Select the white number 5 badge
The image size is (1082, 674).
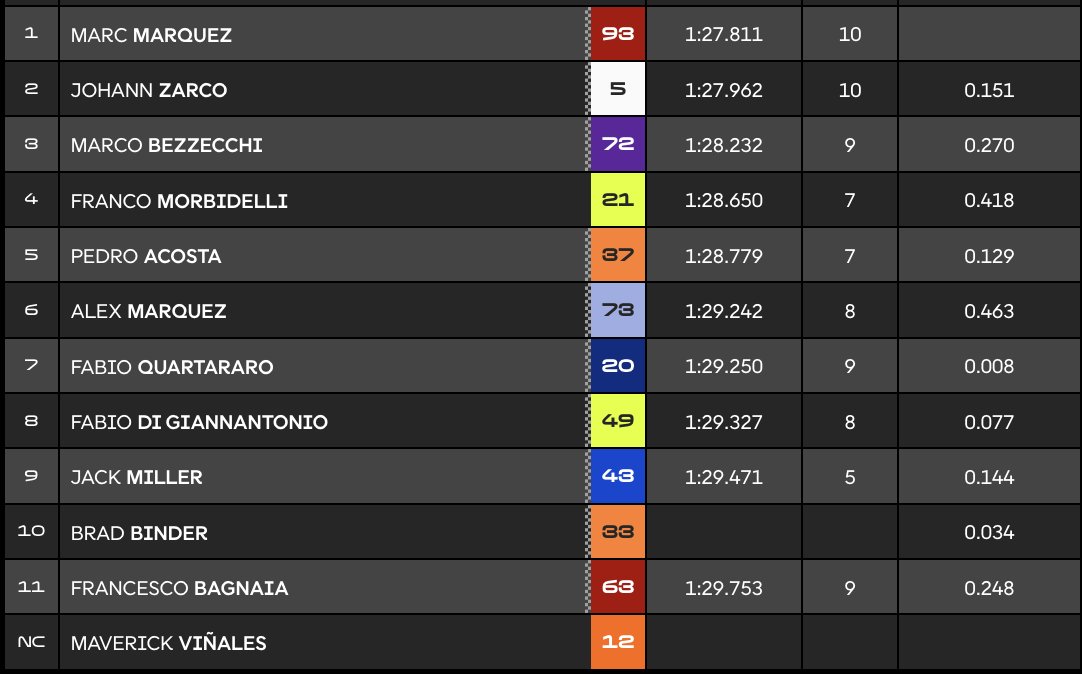coord(618,90)
